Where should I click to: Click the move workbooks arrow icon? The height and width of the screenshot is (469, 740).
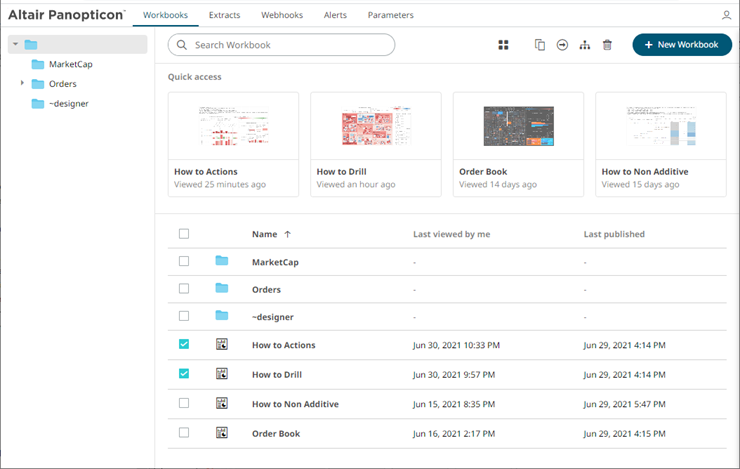point(562,45)
